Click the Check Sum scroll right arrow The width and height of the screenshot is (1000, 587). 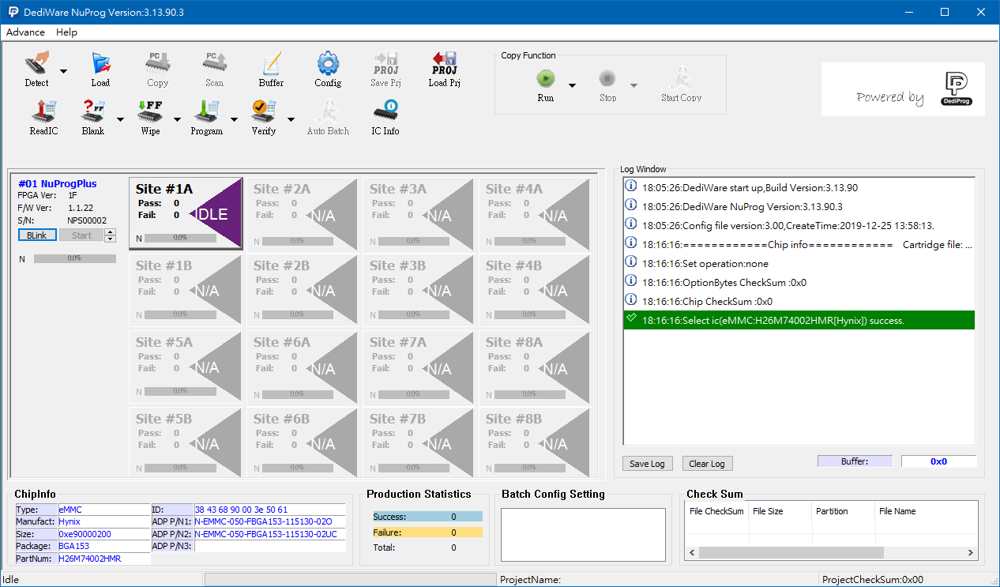(971, 553)
